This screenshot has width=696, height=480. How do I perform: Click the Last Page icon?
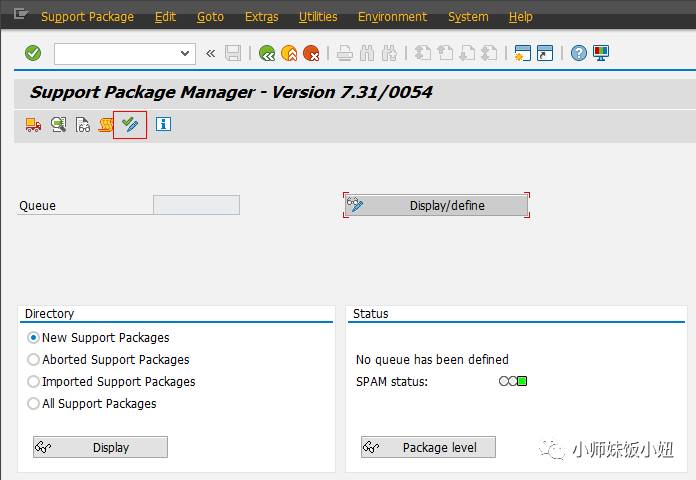point(489,53)
